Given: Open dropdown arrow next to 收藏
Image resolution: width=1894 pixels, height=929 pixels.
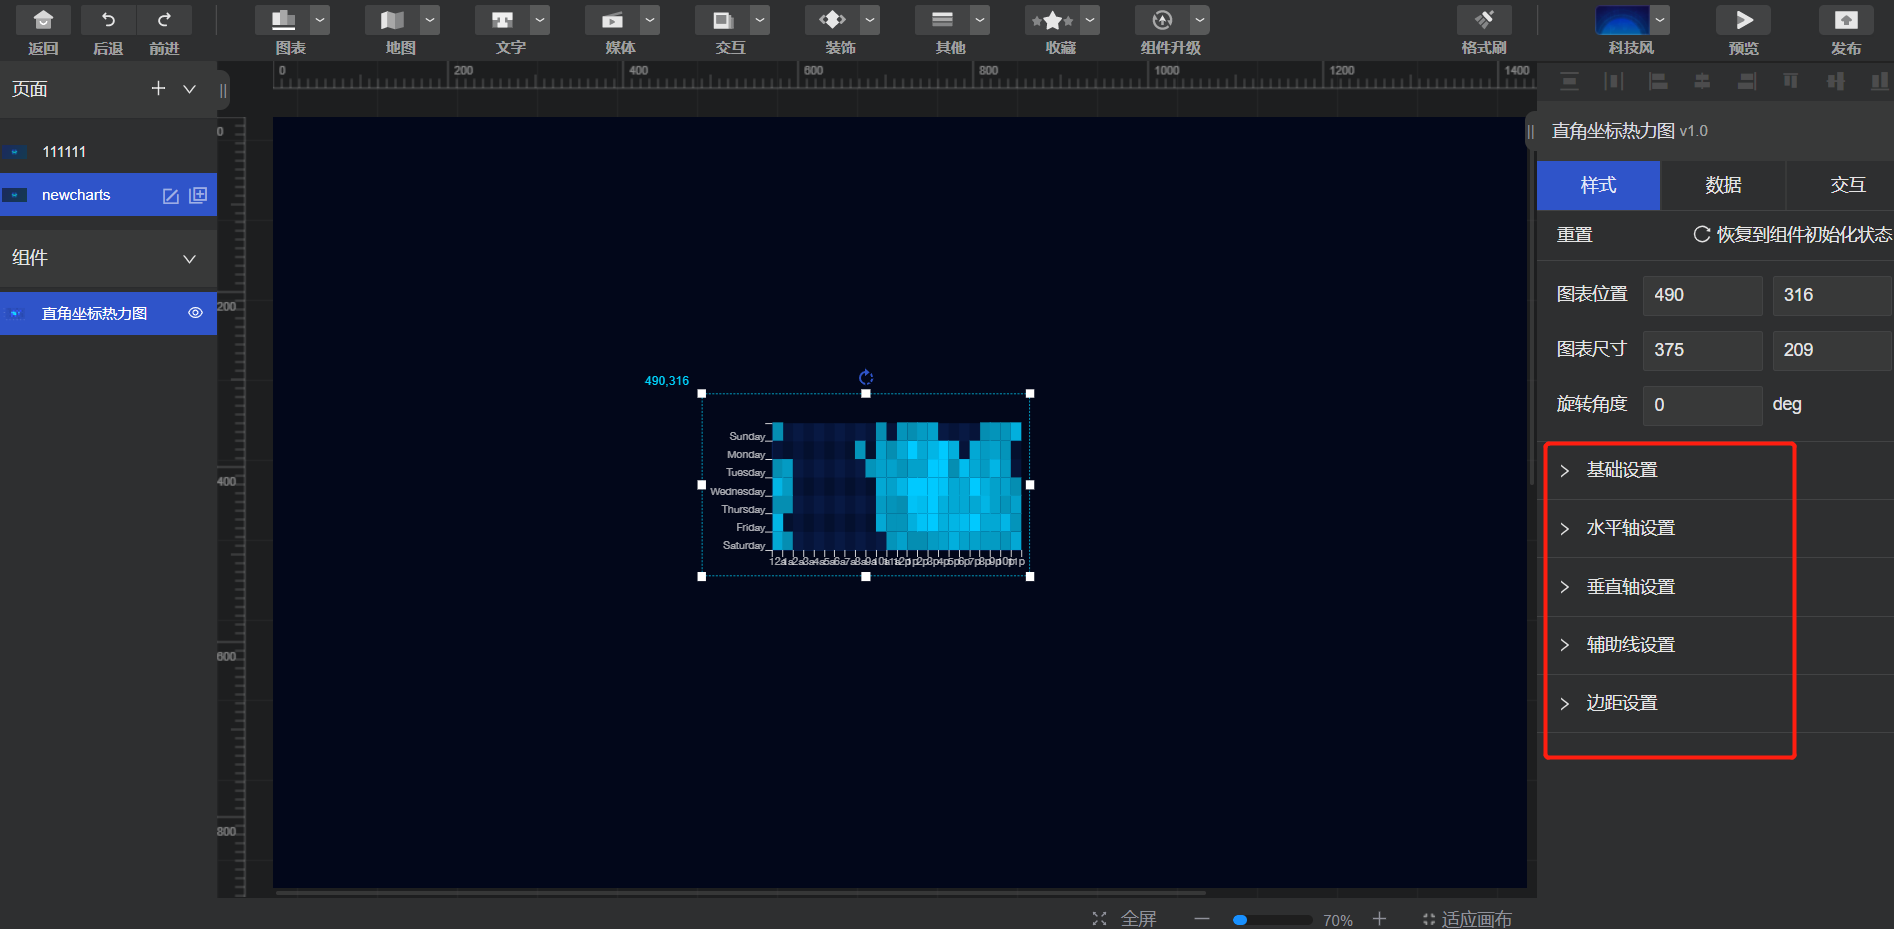Looking at the screenshot, I should (x=1090, y=20).
